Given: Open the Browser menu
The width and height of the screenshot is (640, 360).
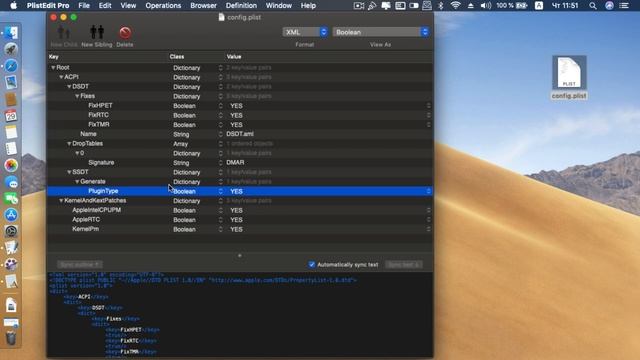Looking at the screenshot, I should [203, 6].
